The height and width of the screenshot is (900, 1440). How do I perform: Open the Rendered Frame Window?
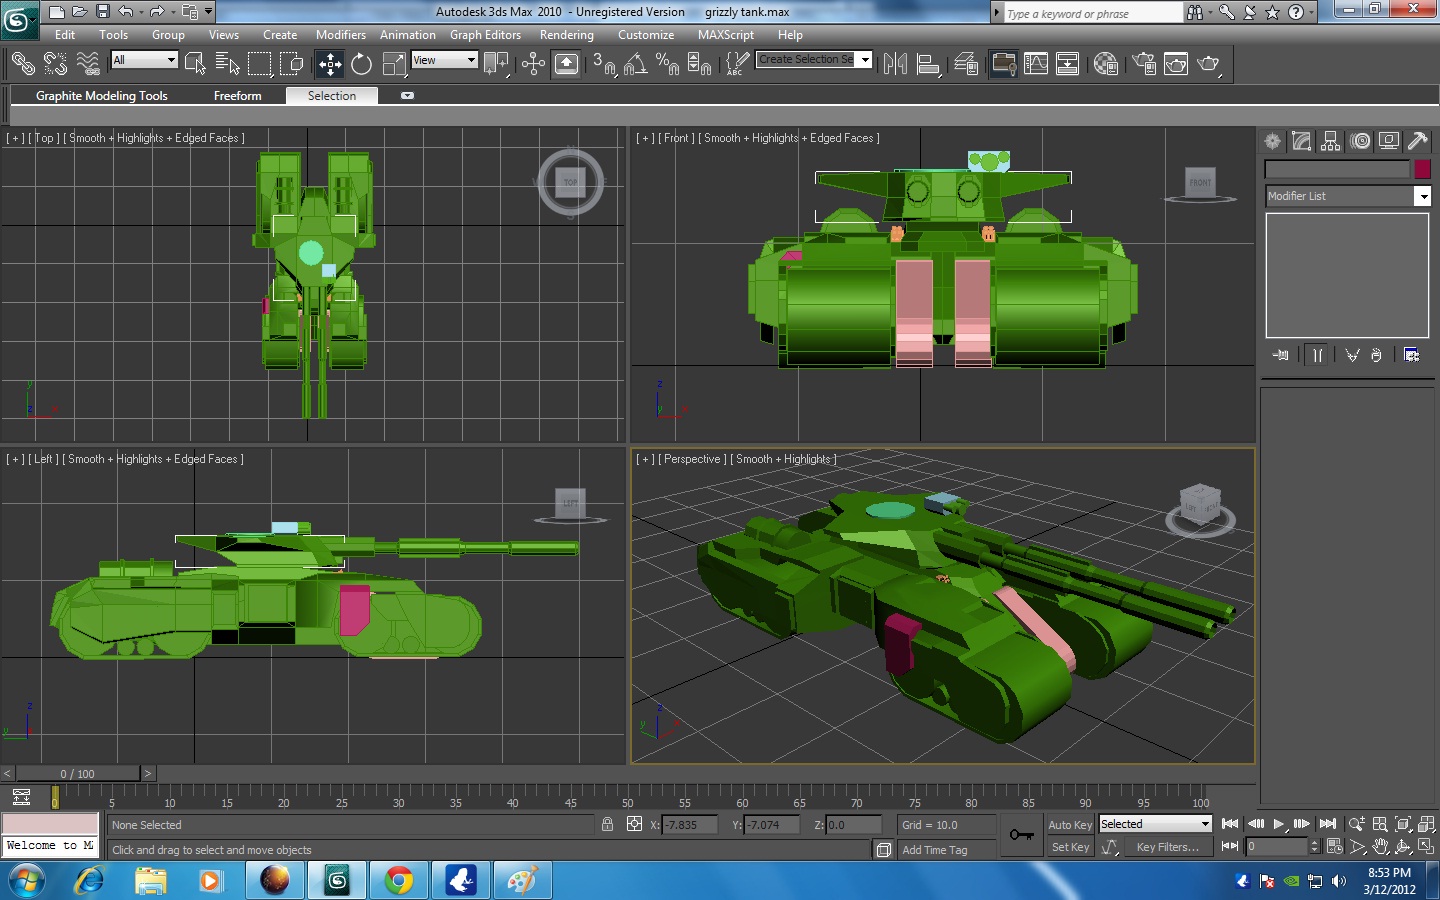point(1176,64)
